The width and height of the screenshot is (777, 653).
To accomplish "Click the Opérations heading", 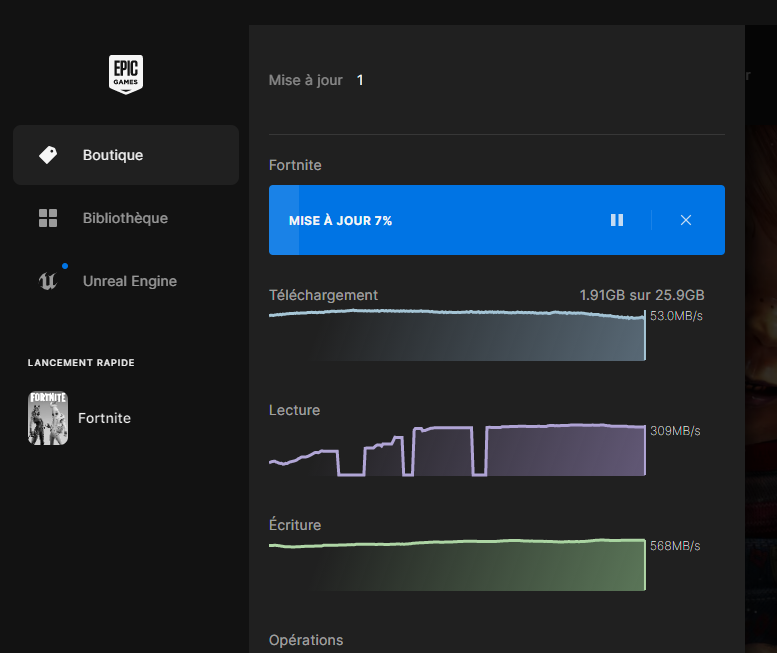I will coord(306,640).
